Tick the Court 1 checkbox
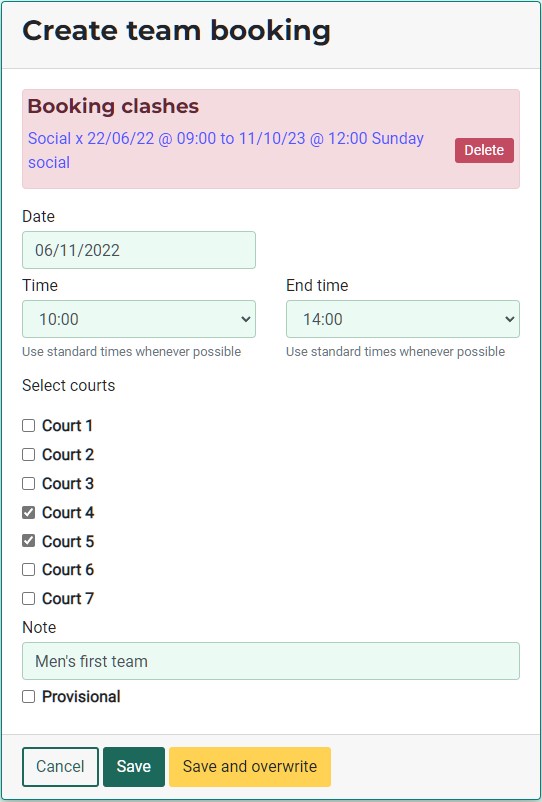The image size is (542, 802). [x=29, y=426]
